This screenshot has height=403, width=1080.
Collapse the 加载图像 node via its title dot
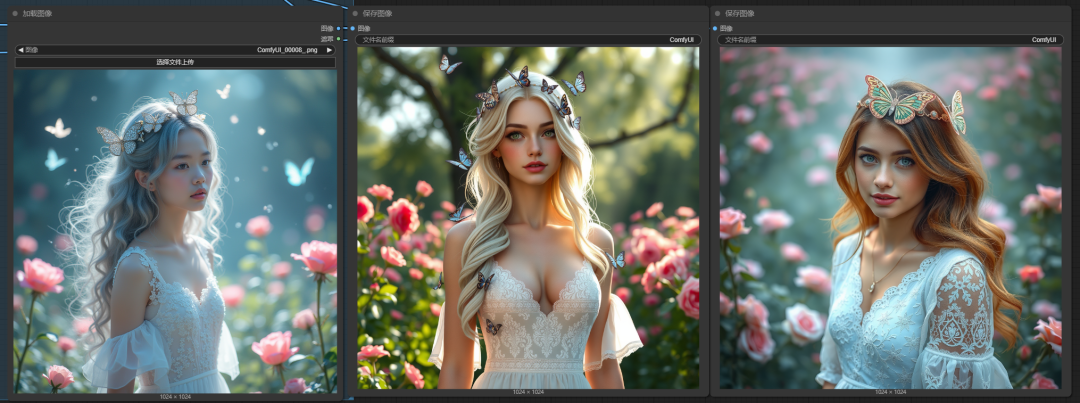click(15, 13)
